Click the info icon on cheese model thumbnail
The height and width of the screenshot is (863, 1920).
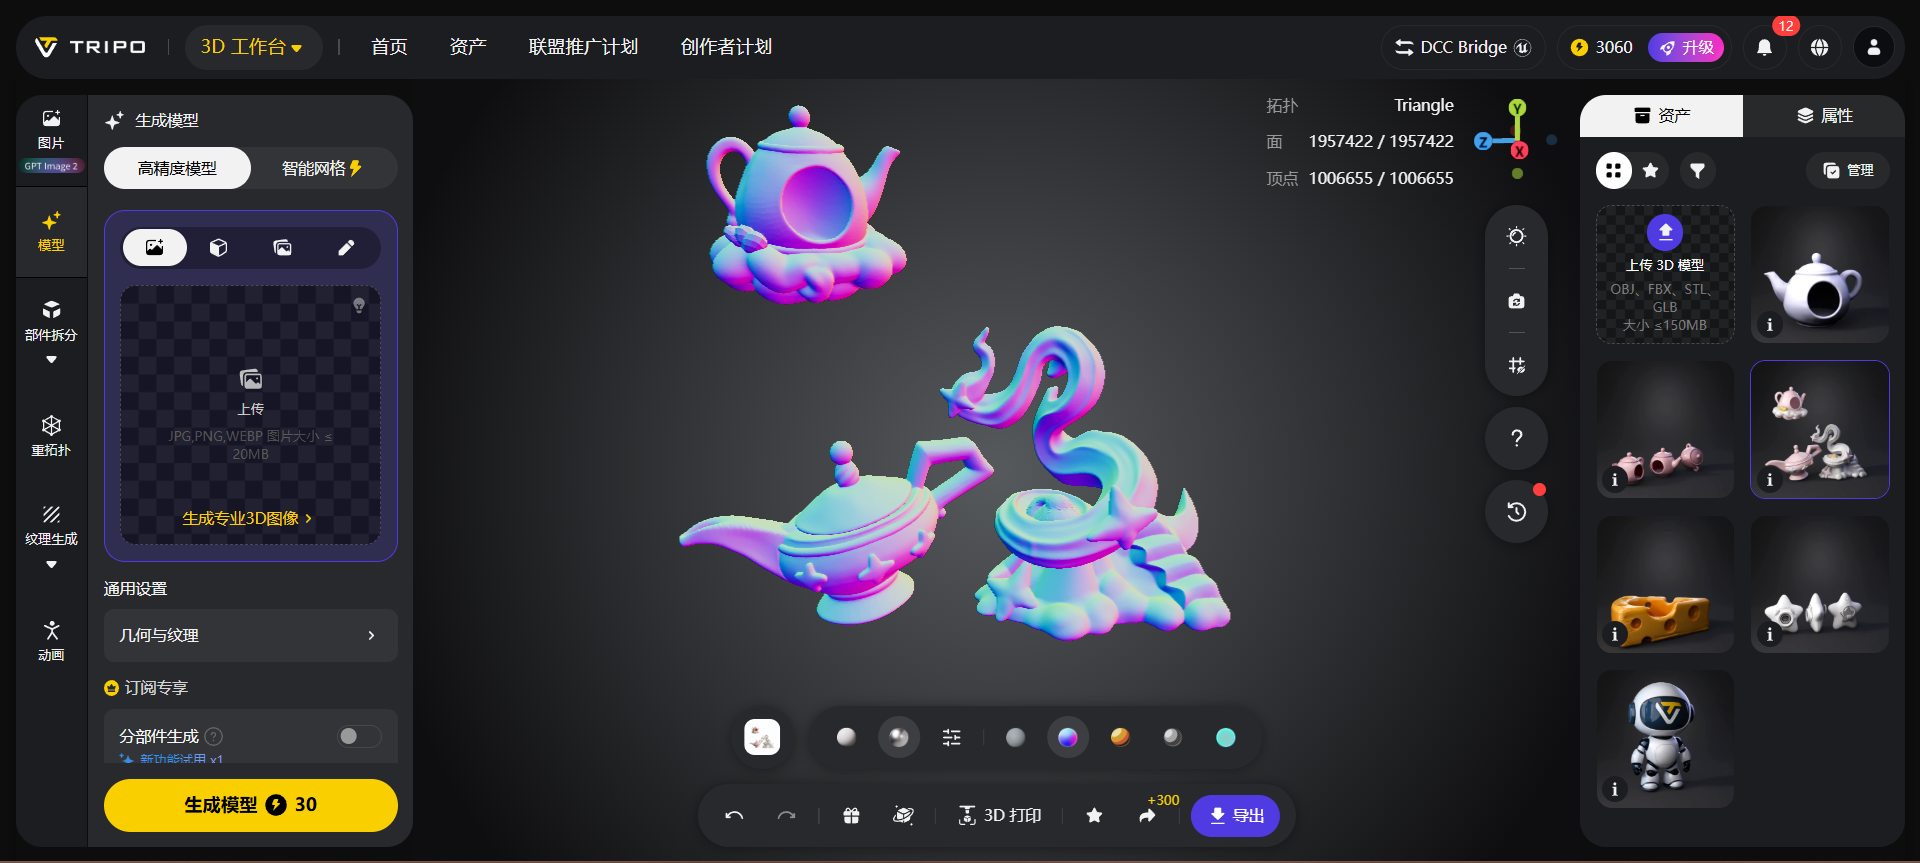coord(1614,635)
